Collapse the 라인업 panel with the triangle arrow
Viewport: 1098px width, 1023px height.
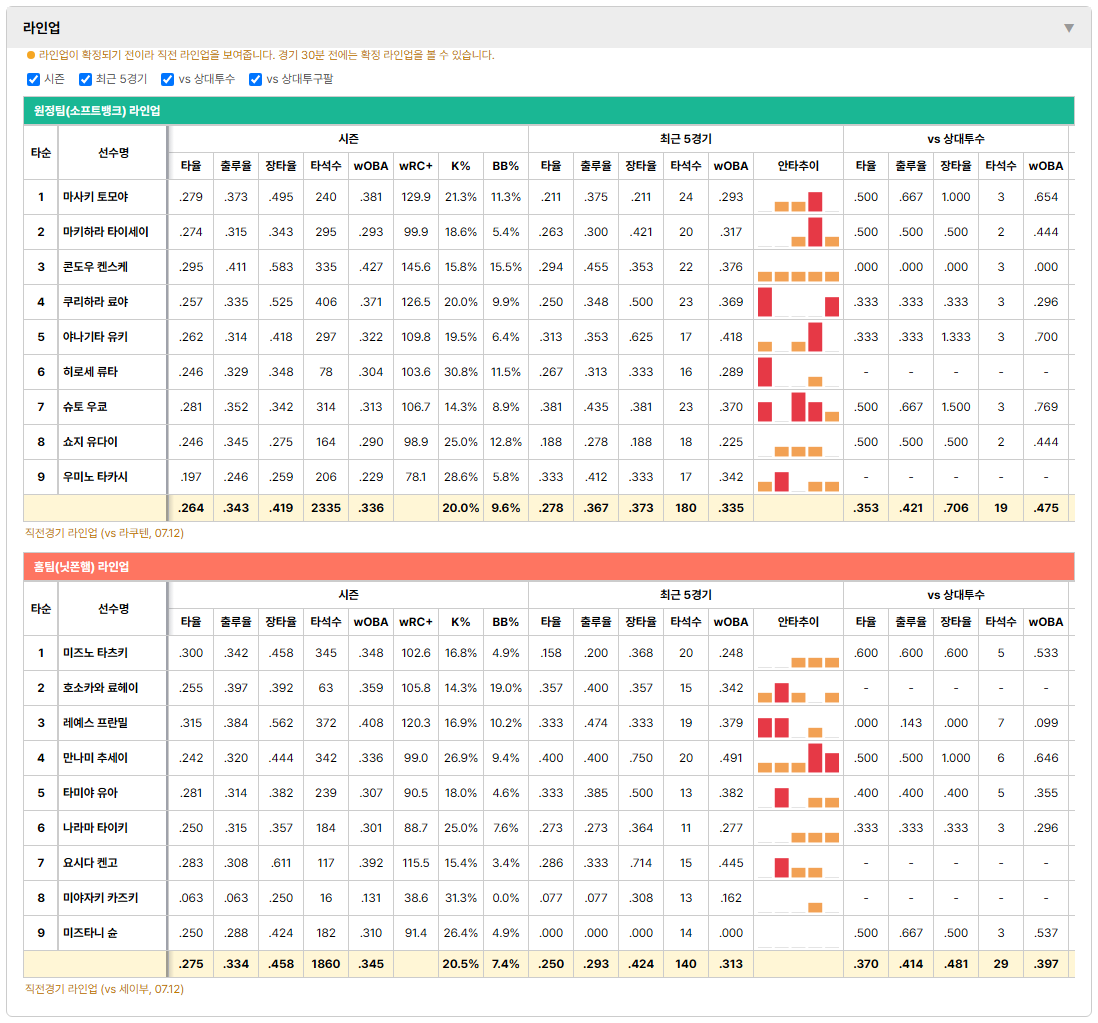coord(1069,28)
